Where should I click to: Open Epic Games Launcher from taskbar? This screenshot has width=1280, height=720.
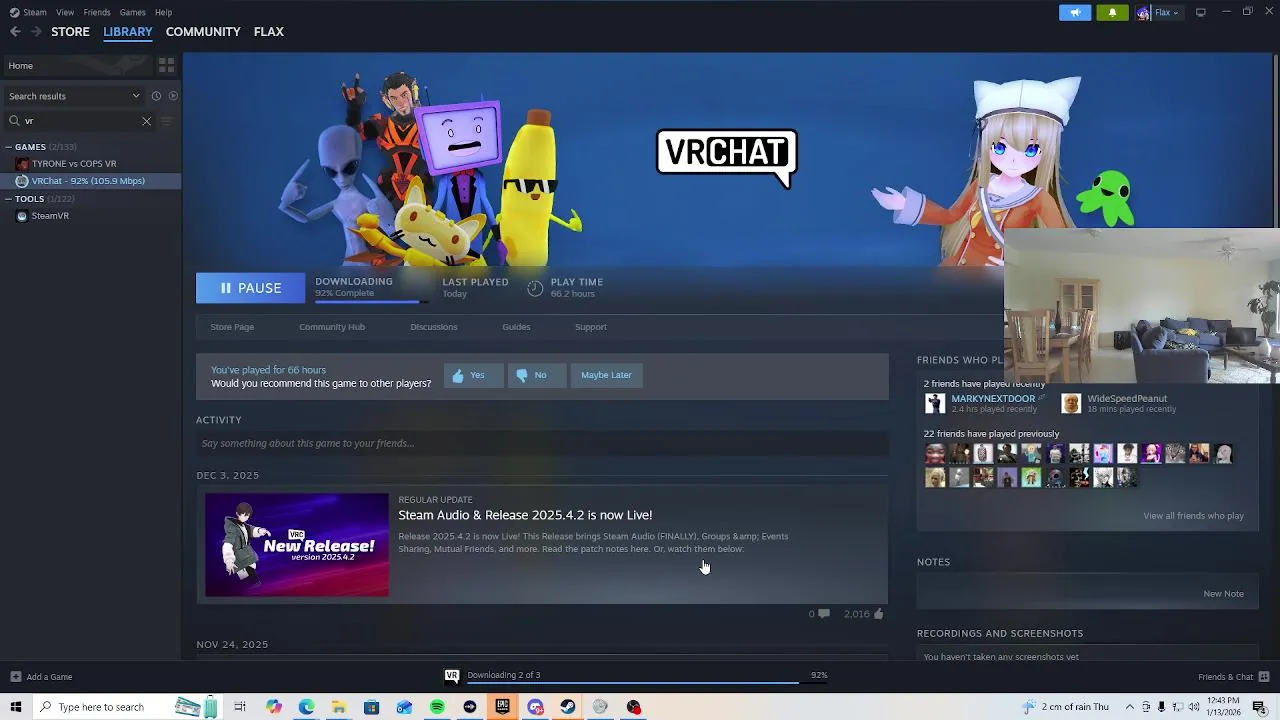(502, 707)
